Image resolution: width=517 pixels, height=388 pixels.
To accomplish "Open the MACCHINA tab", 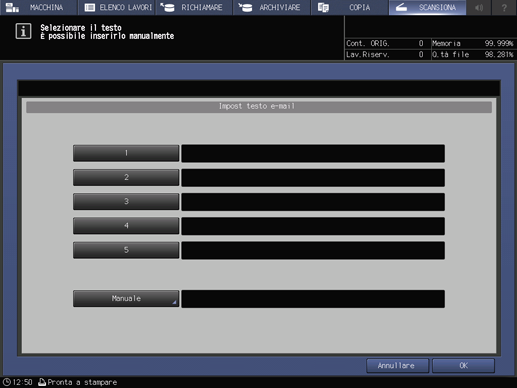I will tap(39, 7).
